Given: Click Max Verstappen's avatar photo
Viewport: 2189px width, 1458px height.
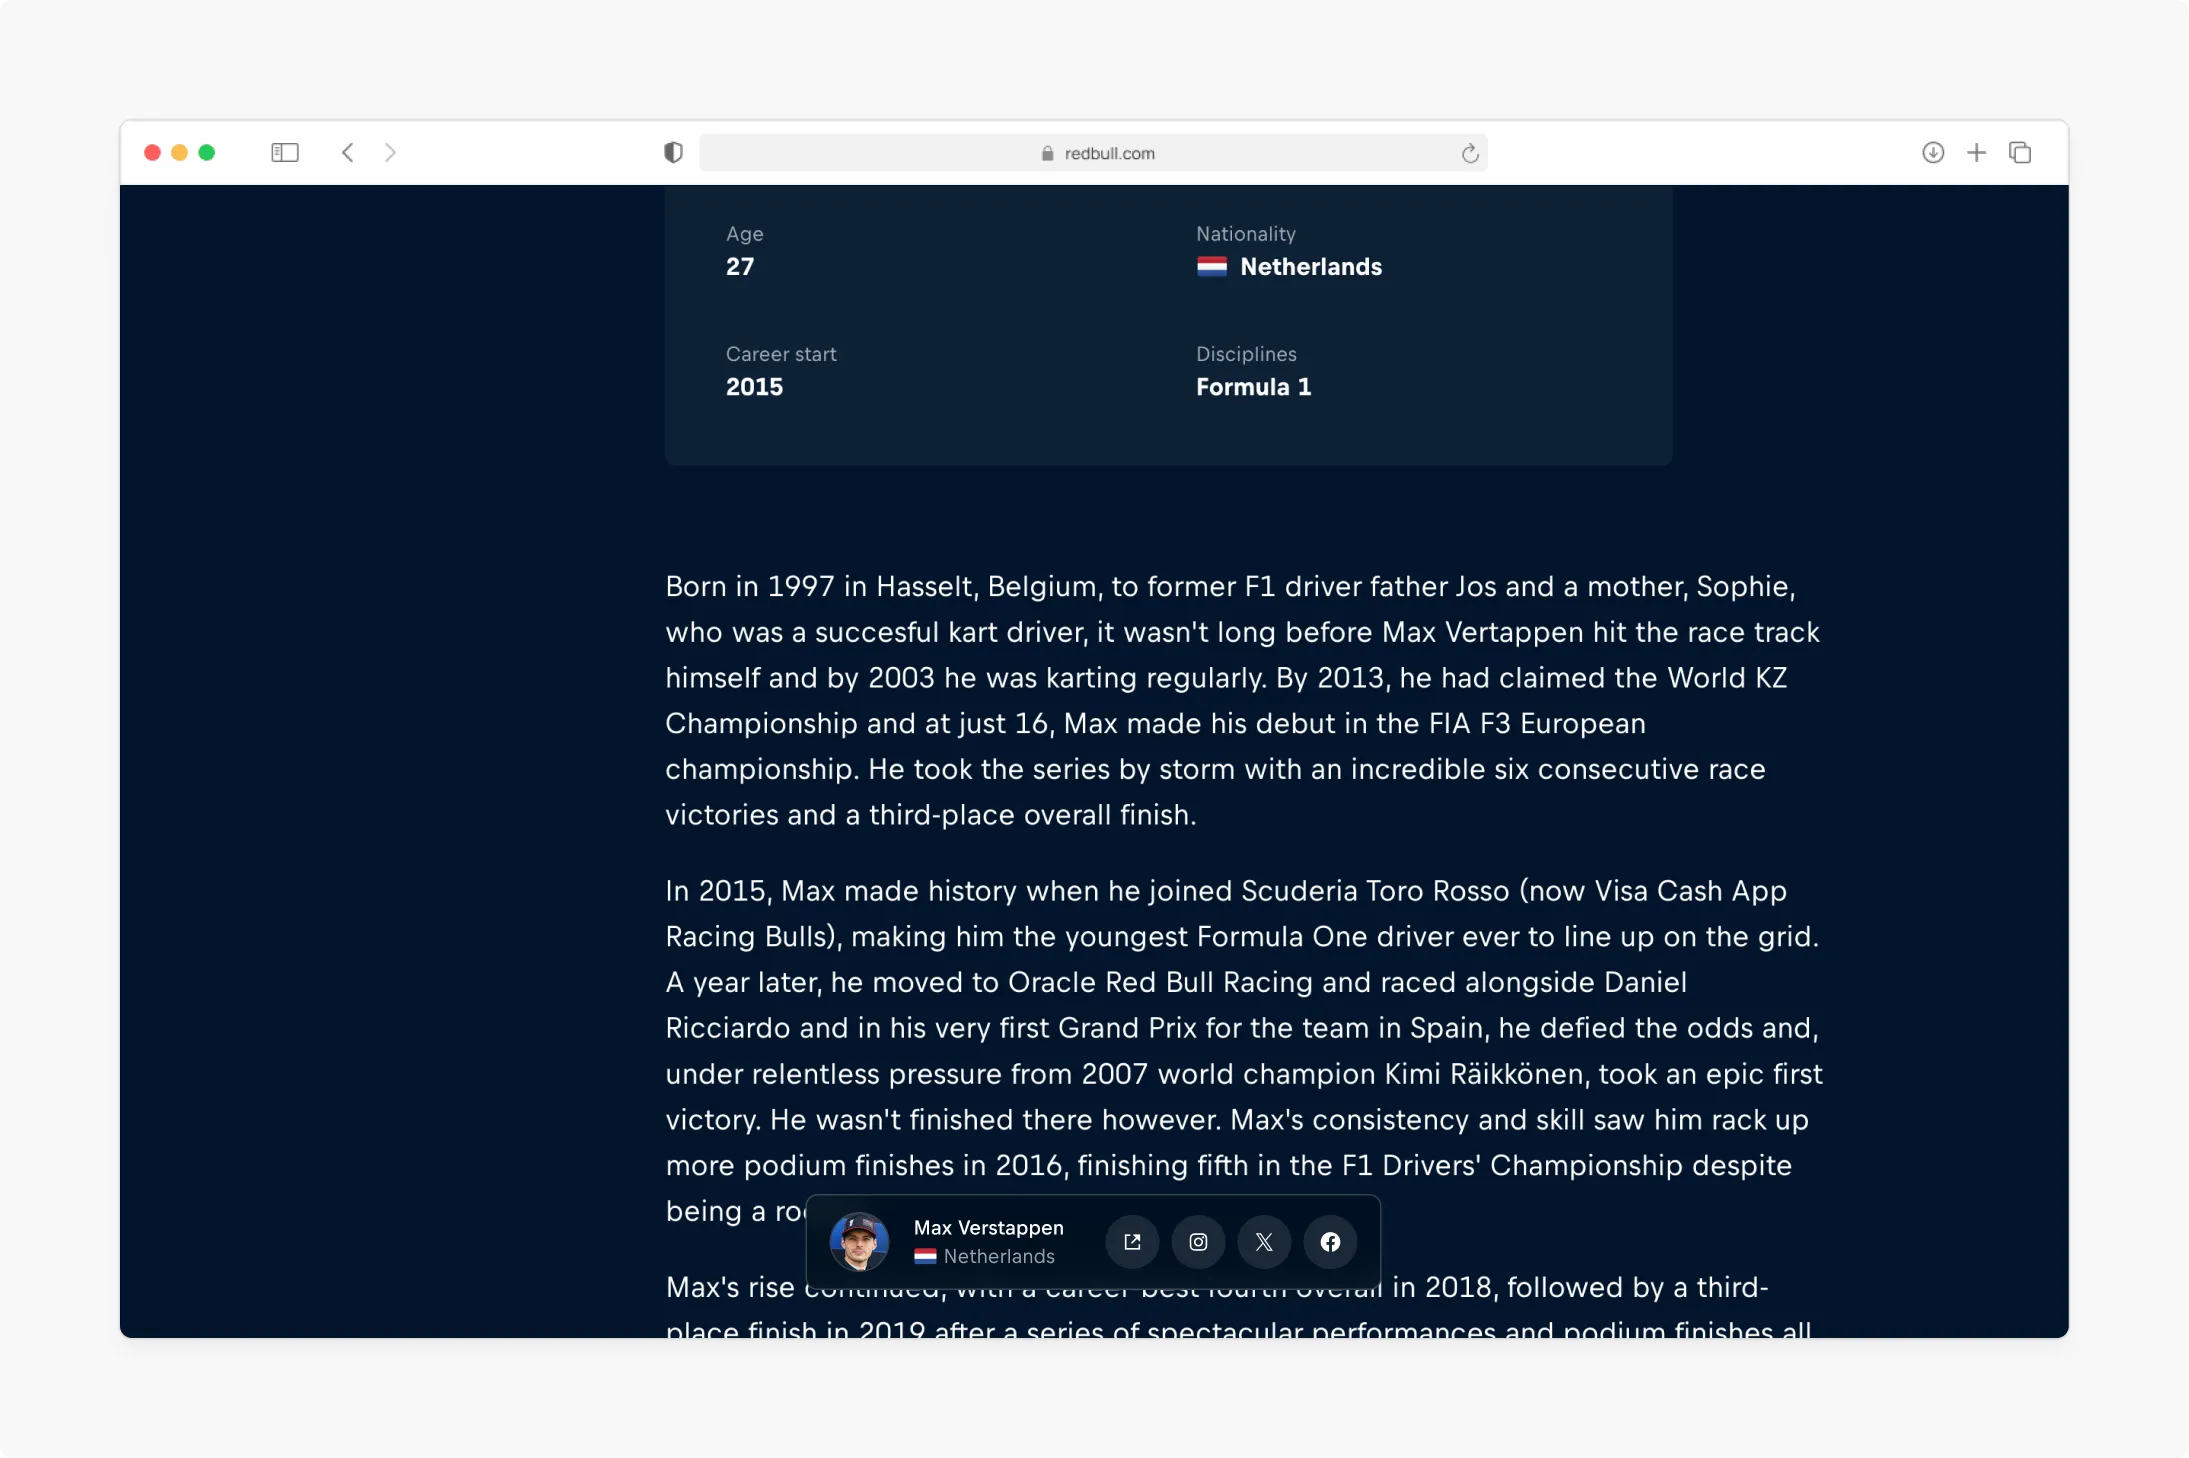Looking at the screenshot, I should point(859,1242).
